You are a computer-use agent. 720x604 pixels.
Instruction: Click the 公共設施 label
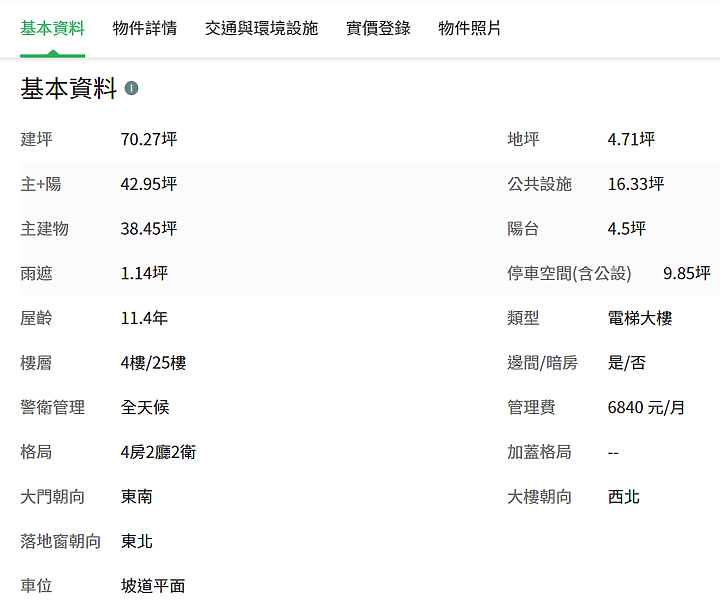pyautogui.click(x=539, y=184)
